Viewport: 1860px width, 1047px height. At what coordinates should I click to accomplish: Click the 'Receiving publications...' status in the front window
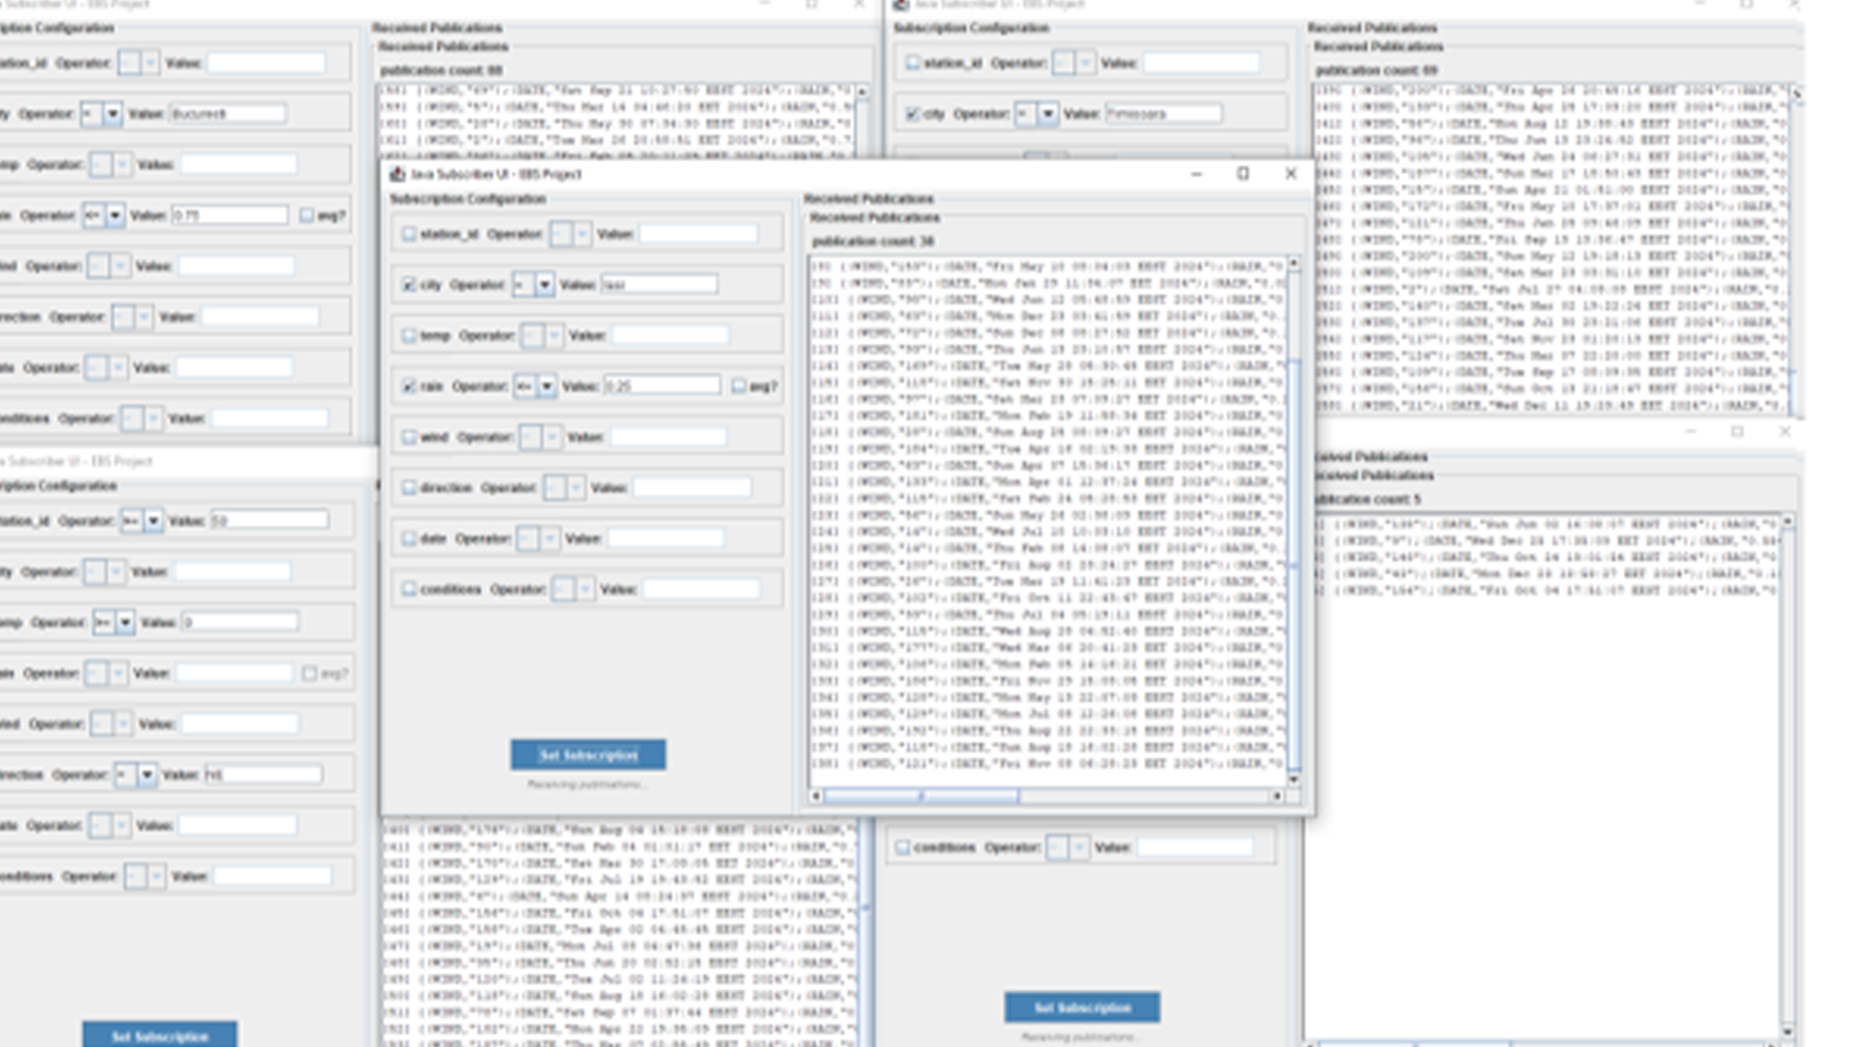tap(587, 785)
